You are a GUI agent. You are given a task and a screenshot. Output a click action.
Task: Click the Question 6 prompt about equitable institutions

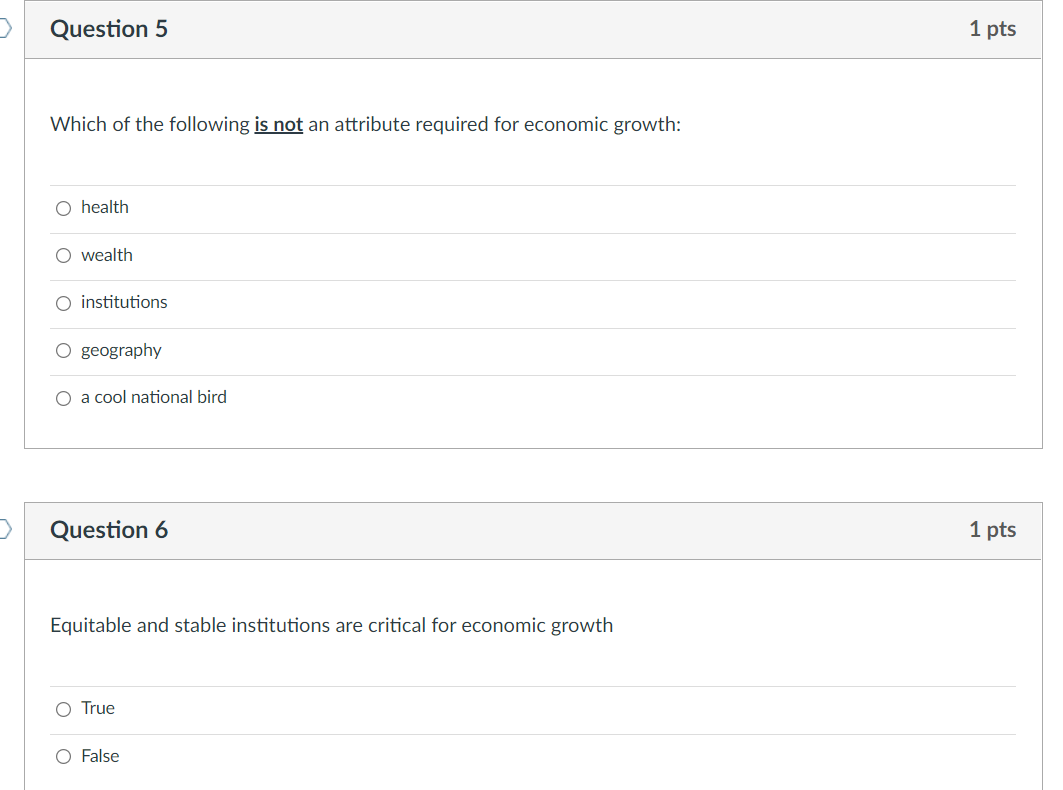pyautogui.click(x=332, y=625)
